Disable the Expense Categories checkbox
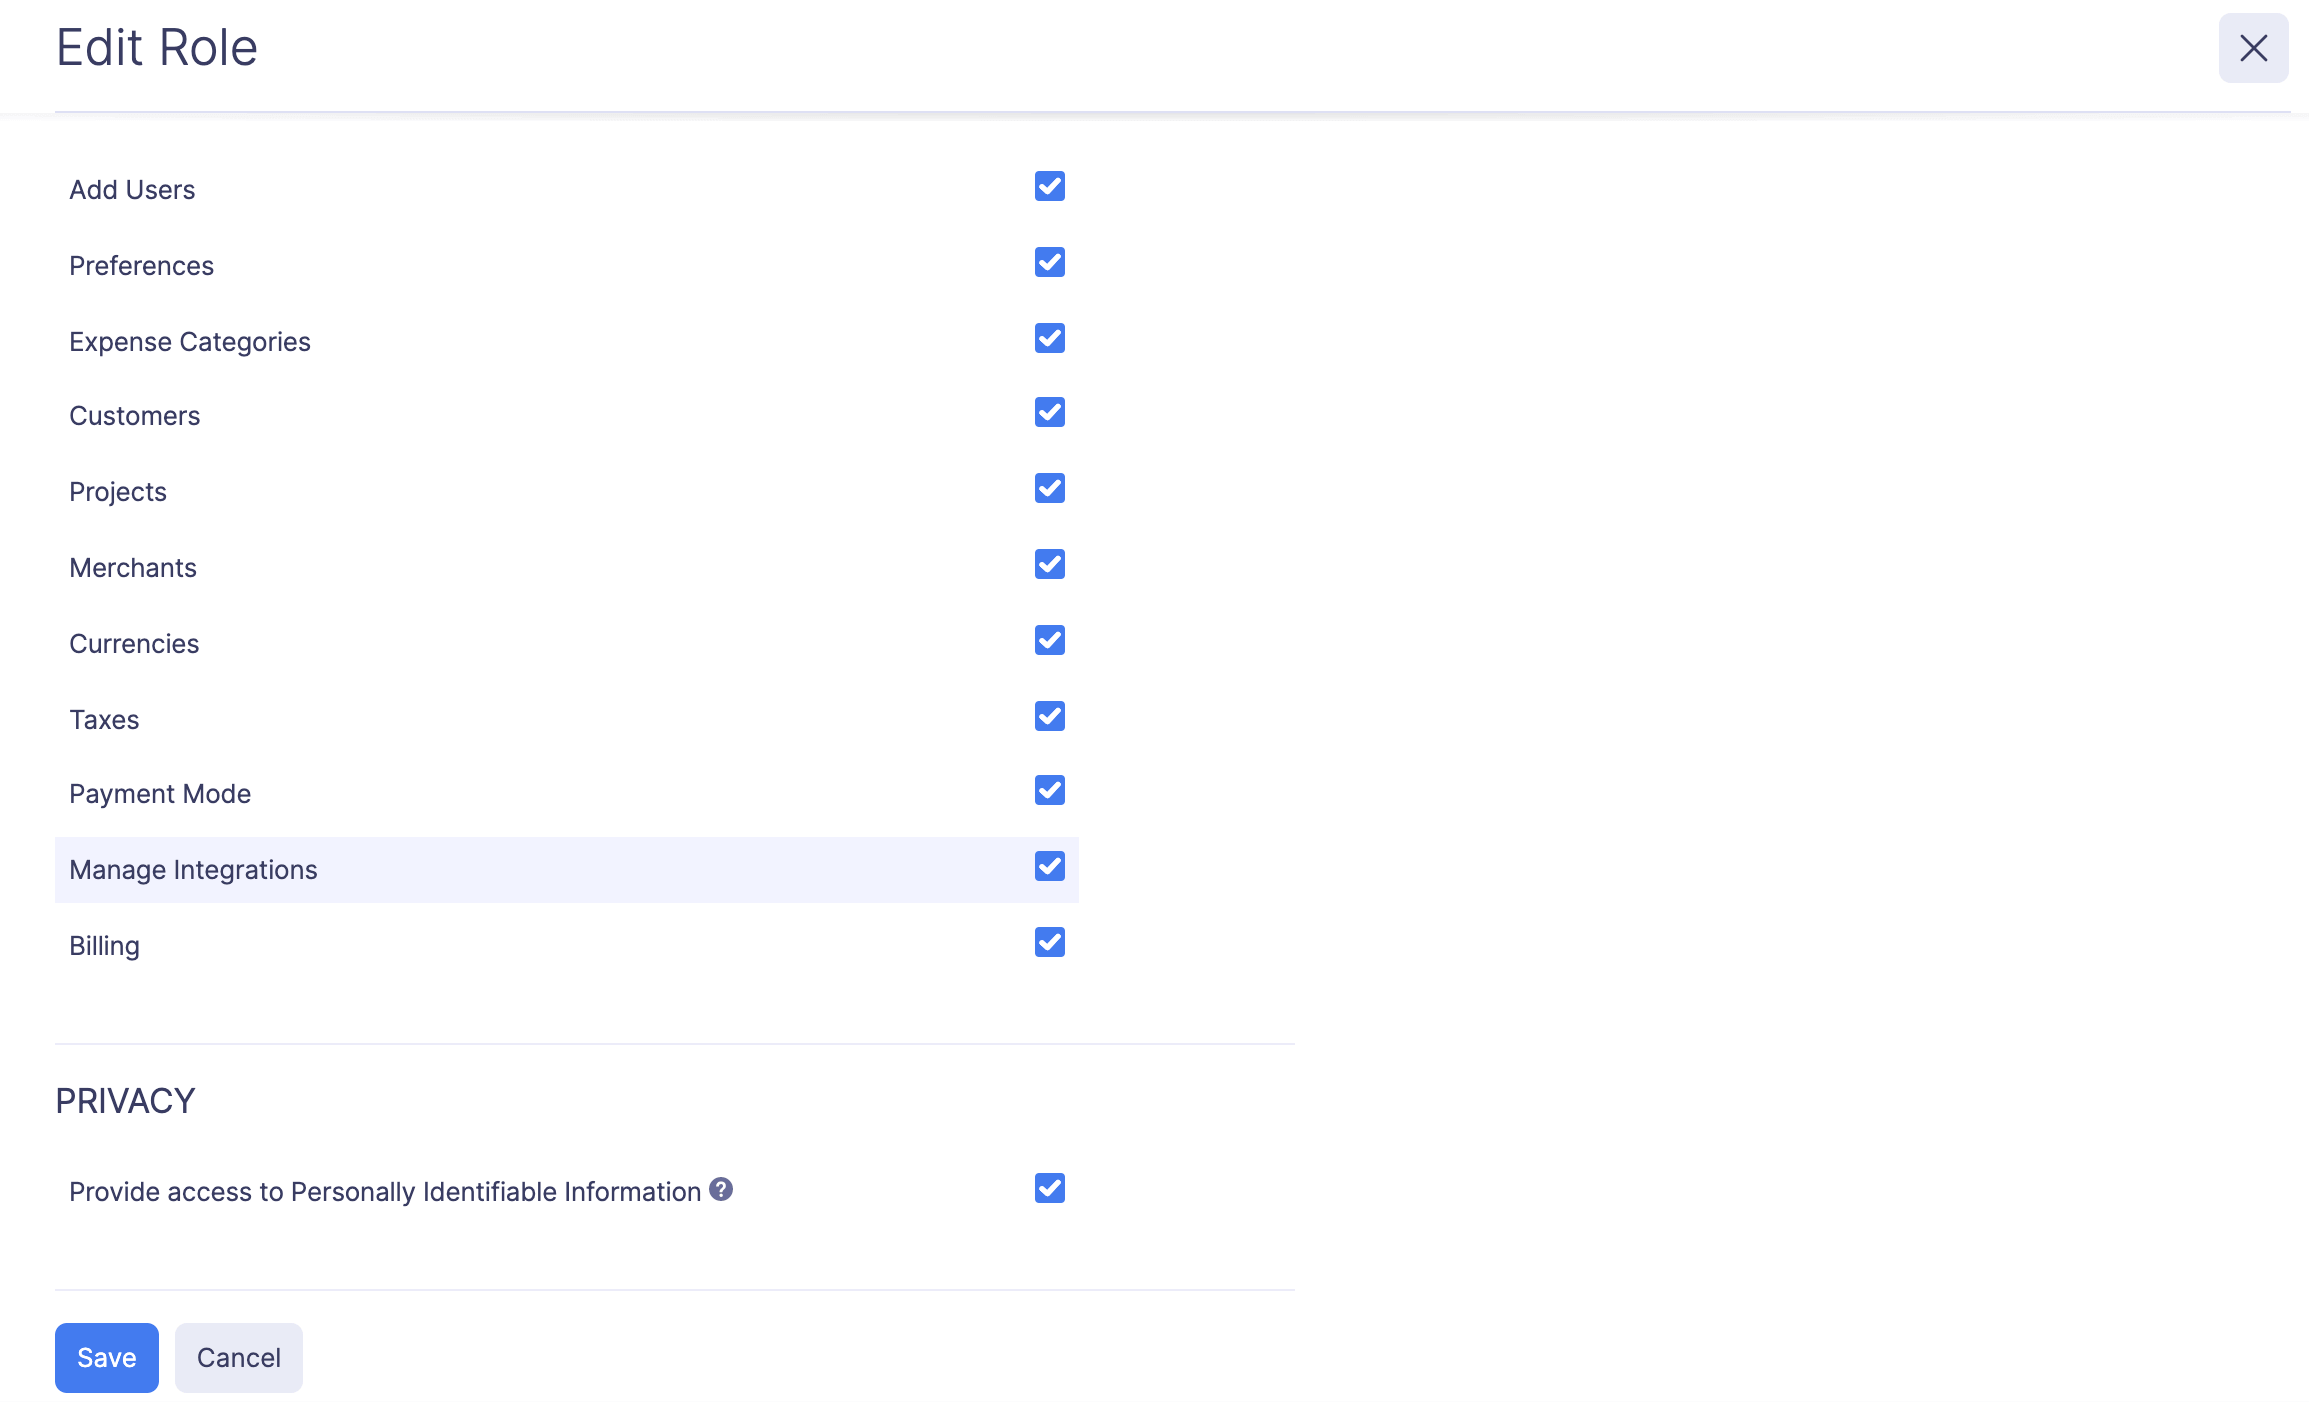Viewport: 2309px width, 1402px height. (x=1049, y=338)
